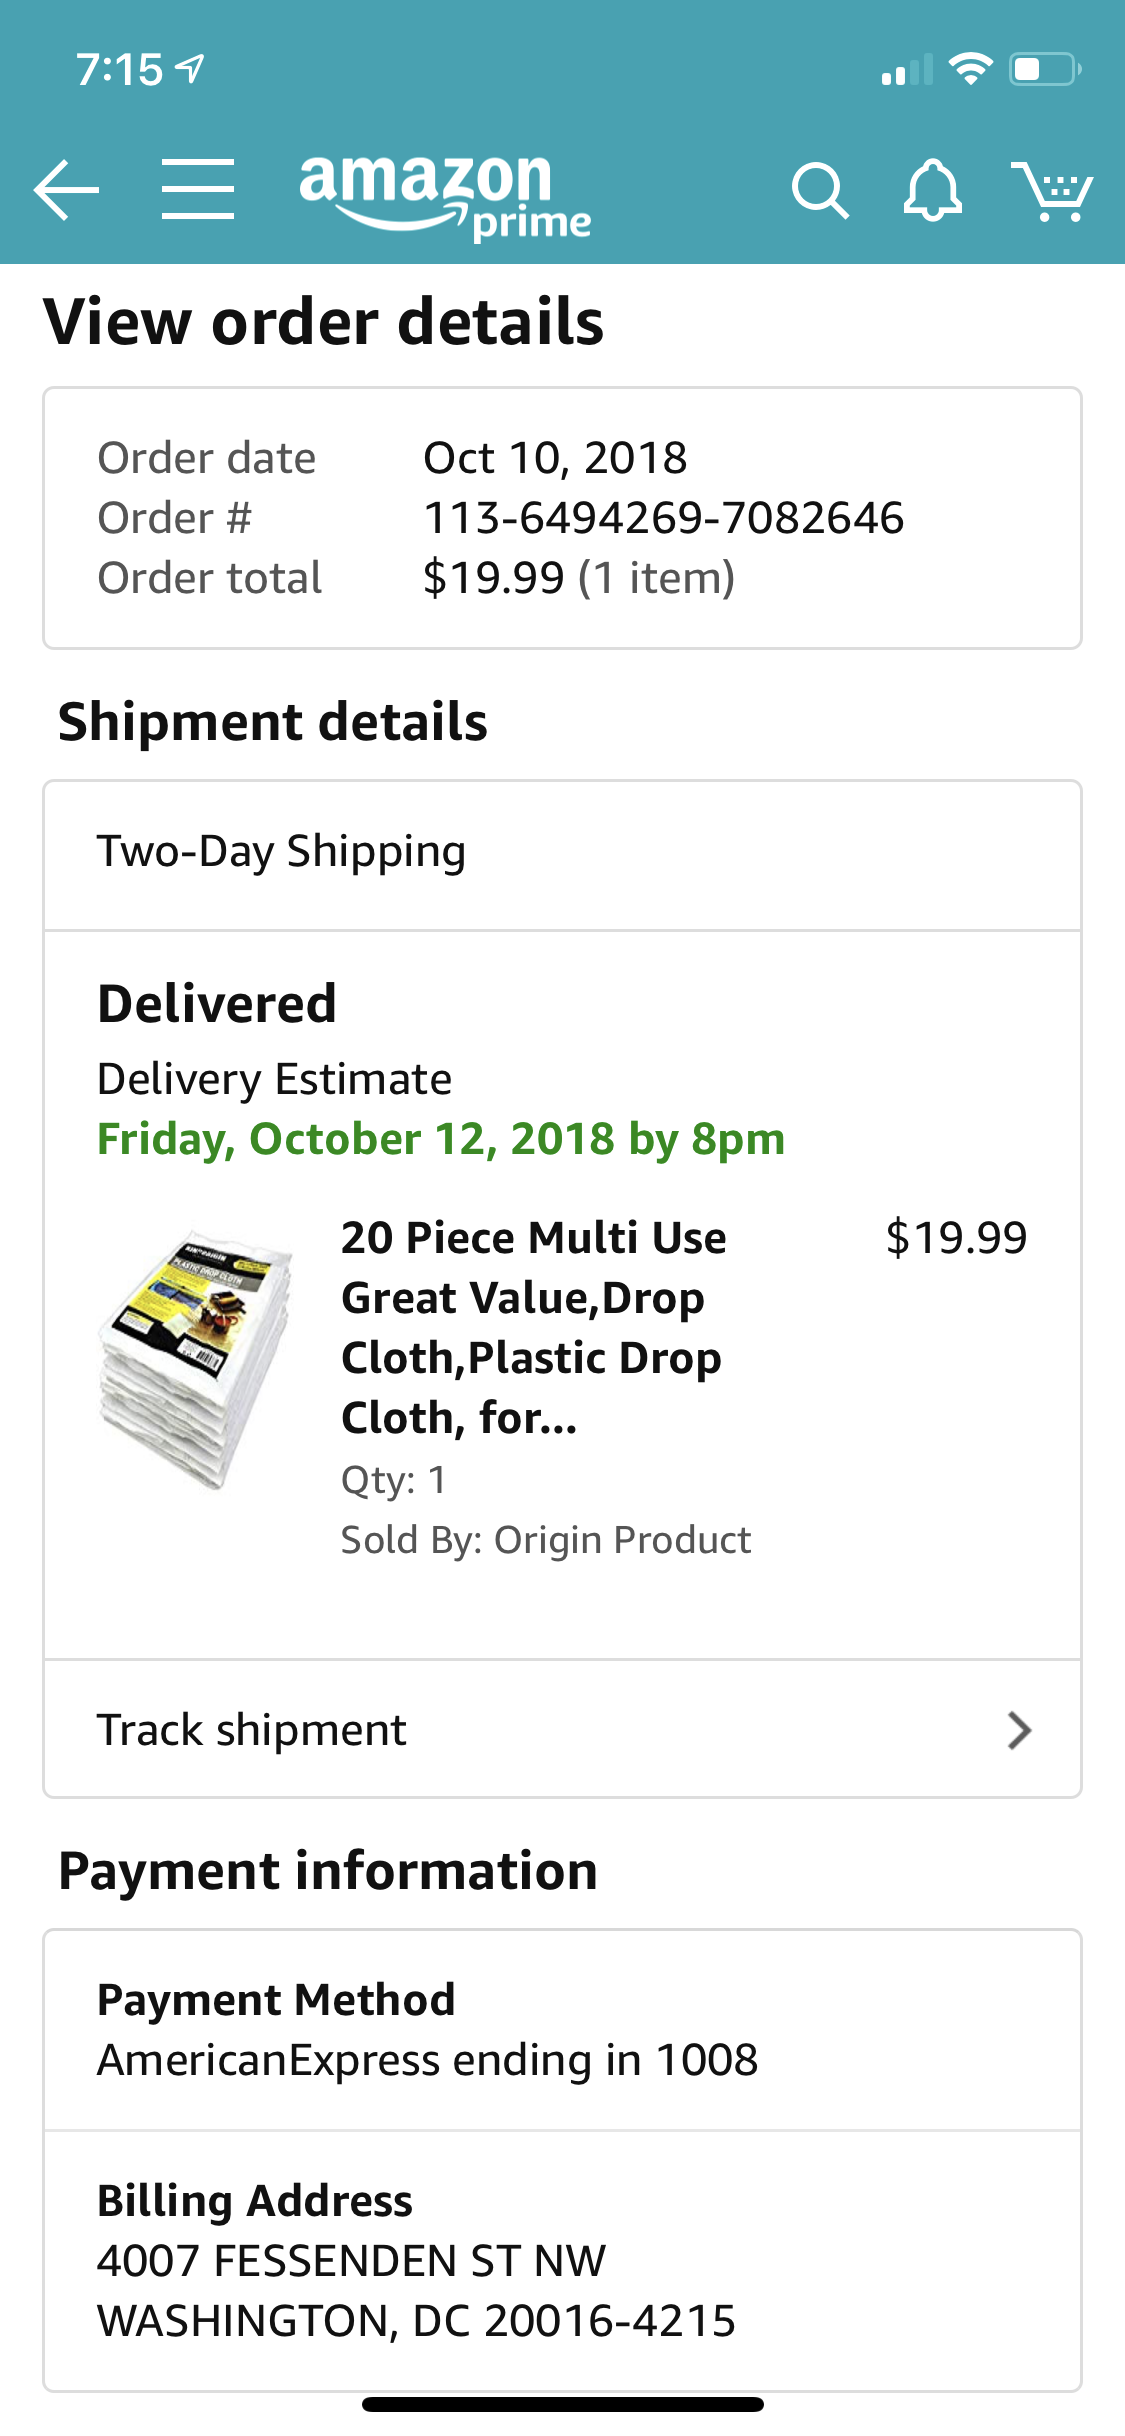
Task: Open the search function
Action: click(819, 190)
